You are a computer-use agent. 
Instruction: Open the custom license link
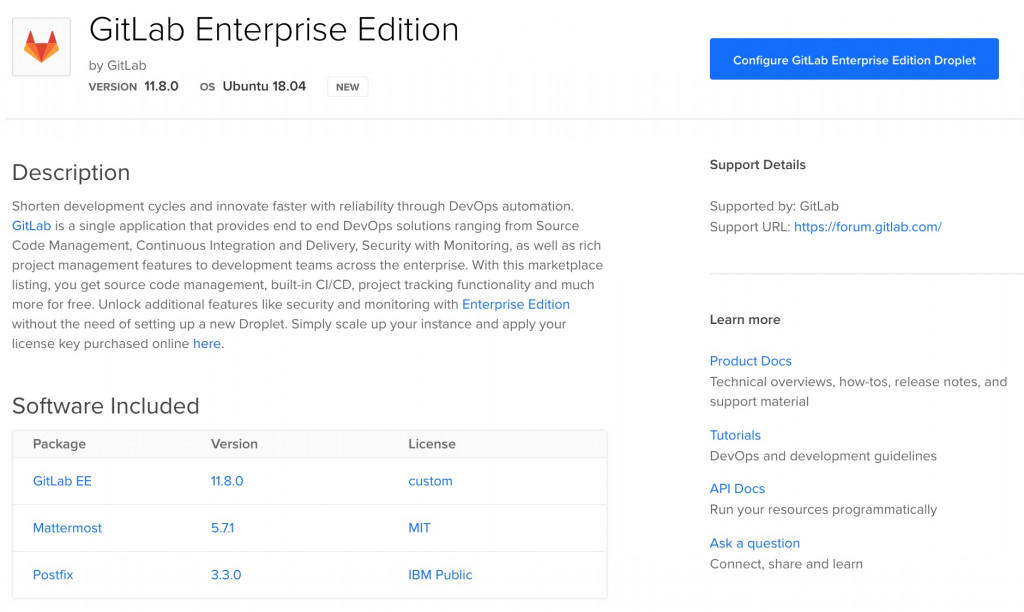[x=430, y=481]
